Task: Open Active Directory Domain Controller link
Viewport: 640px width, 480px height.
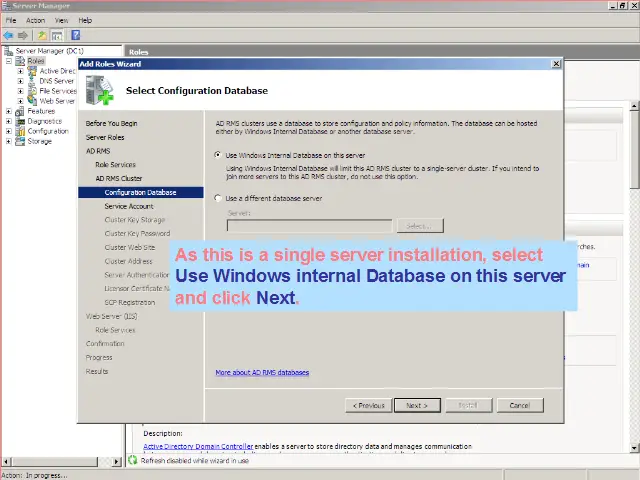Action: pyautogui.click(x=198, y=447)
